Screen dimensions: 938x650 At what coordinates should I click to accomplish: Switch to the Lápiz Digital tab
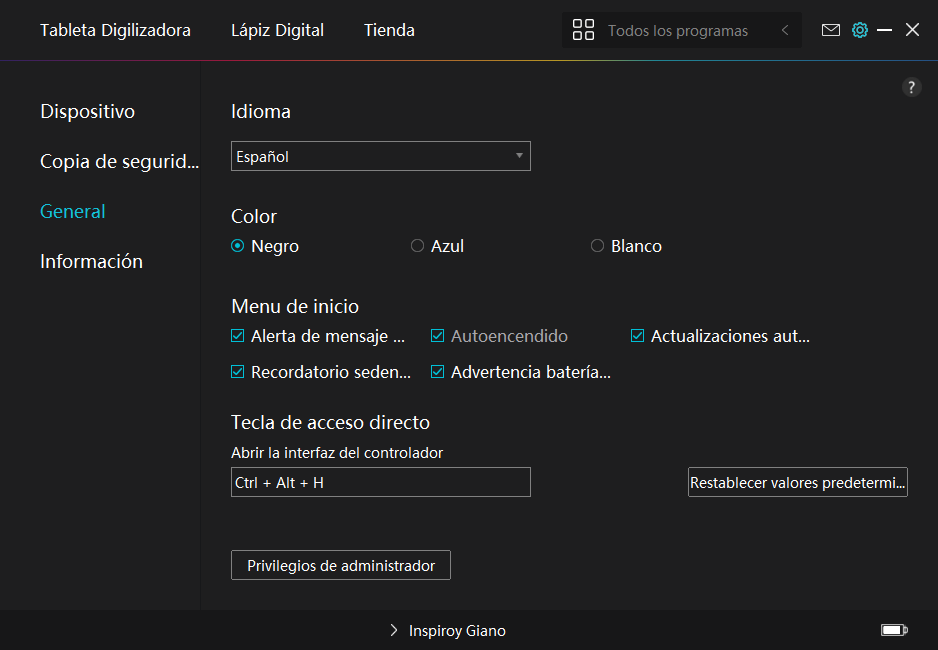(x=277, y=30)
